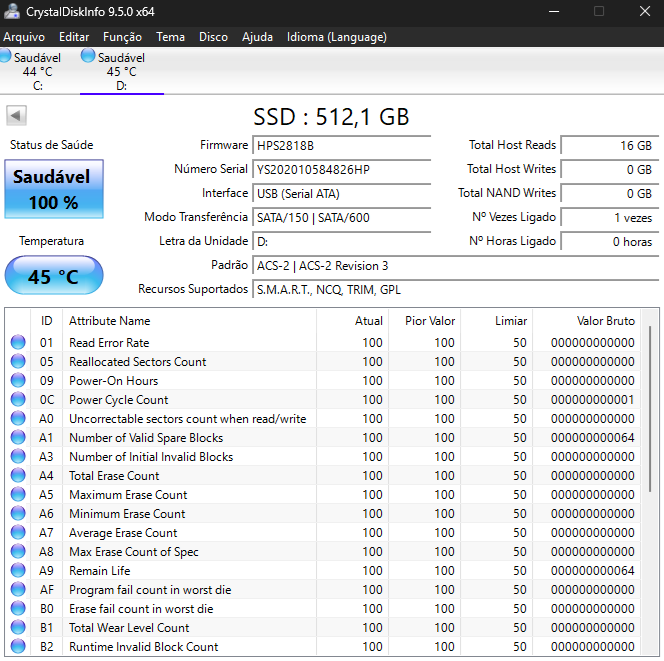Click the Total Host Writes value field
The image size is (664, 661).
pos(610,169)
